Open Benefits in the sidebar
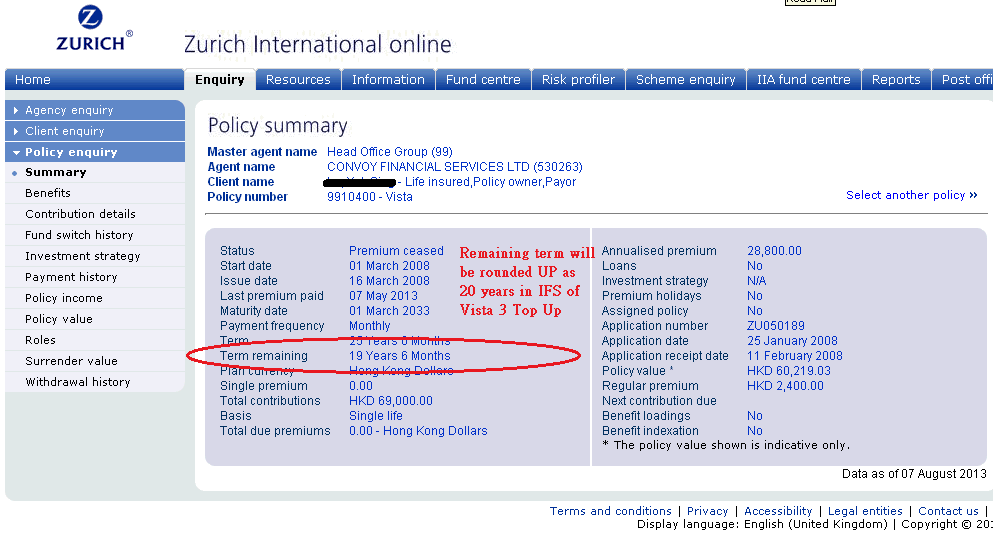Viewport: 993px width, 535px height. [48, 193]
